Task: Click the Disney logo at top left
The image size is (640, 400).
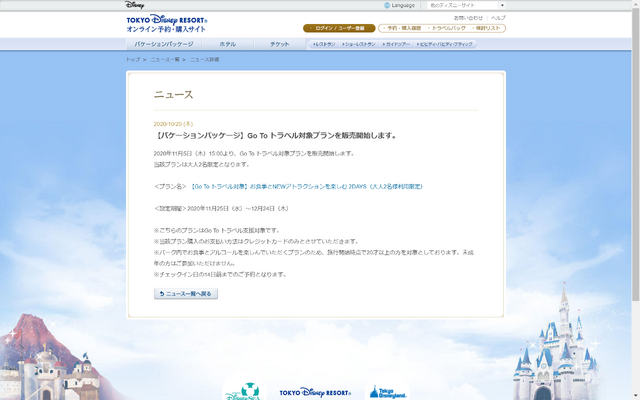Action: point(134,5)
